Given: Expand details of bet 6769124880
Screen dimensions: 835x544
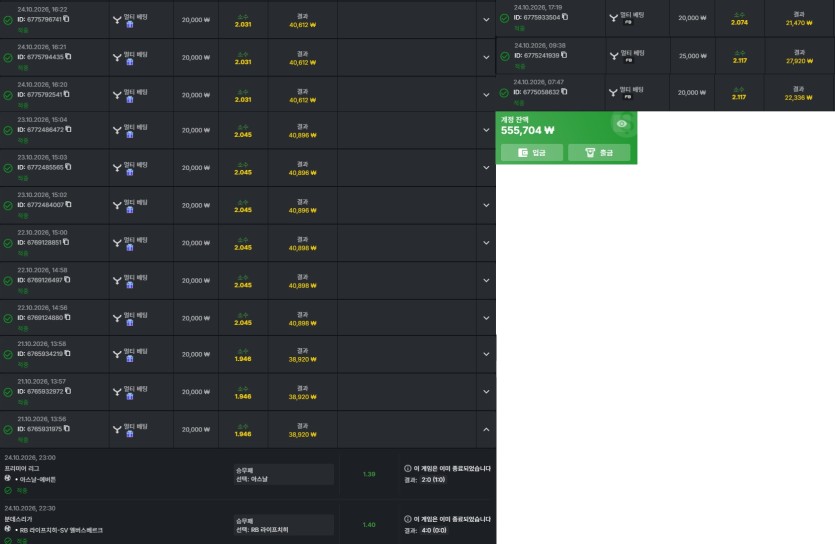Looking at the screenshot, I should [486, 318].
